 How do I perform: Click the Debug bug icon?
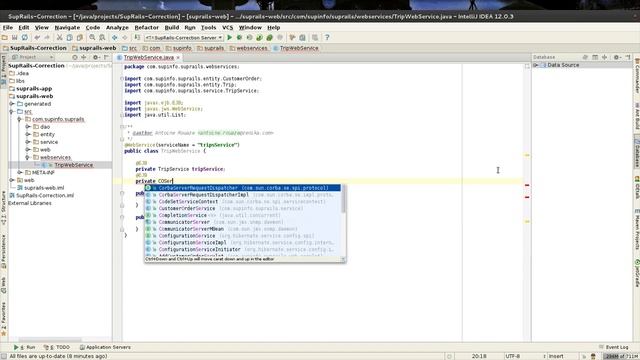coord(240,38)
